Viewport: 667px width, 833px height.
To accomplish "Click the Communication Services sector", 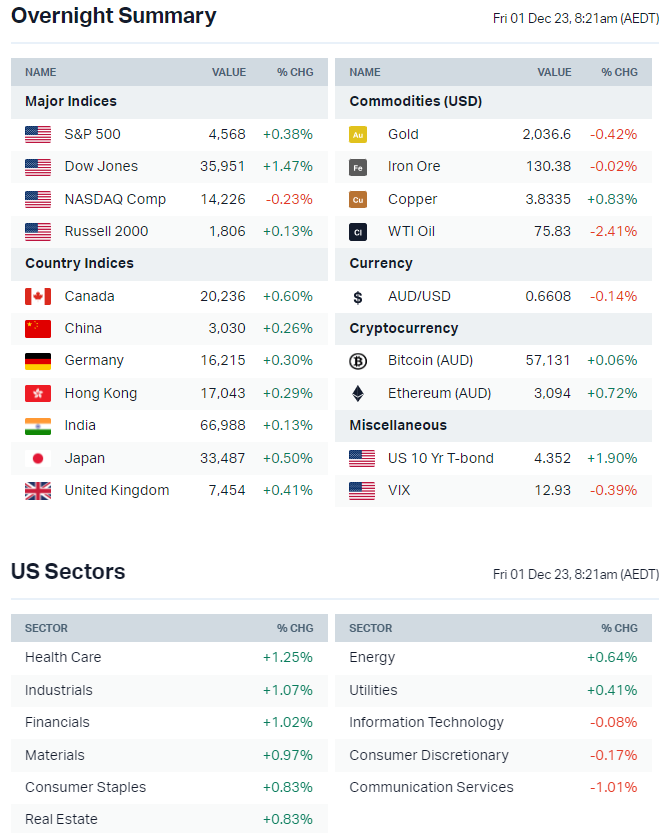I will point(431,787).
